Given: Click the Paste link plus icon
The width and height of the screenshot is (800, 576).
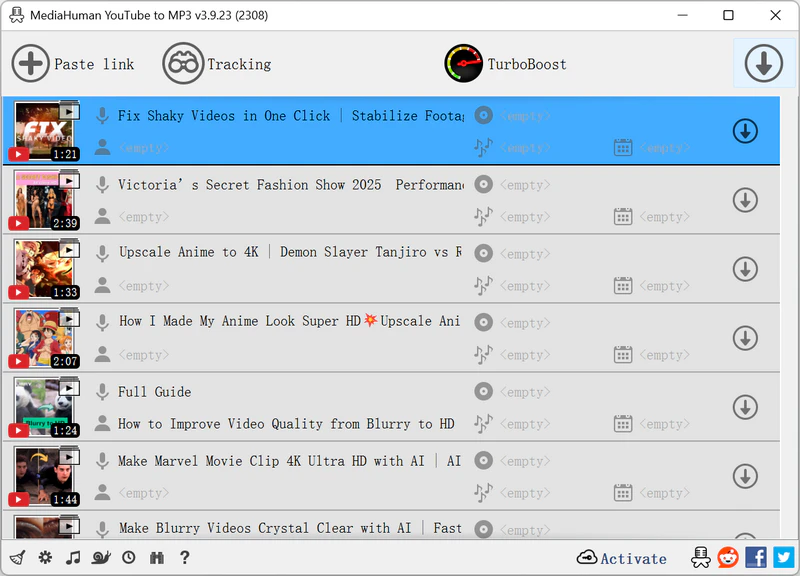Looking at the screenshot, I should [x=31, y=64].
